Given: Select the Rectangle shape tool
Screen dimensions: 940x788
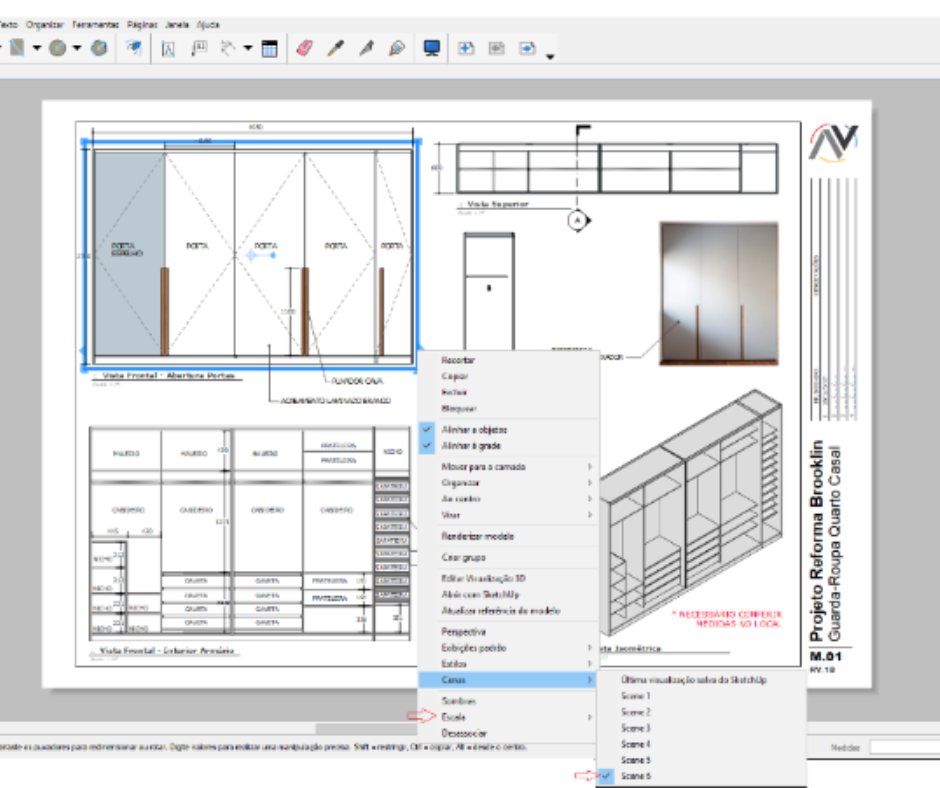Looking at the screenshot, I should [17, 48].
